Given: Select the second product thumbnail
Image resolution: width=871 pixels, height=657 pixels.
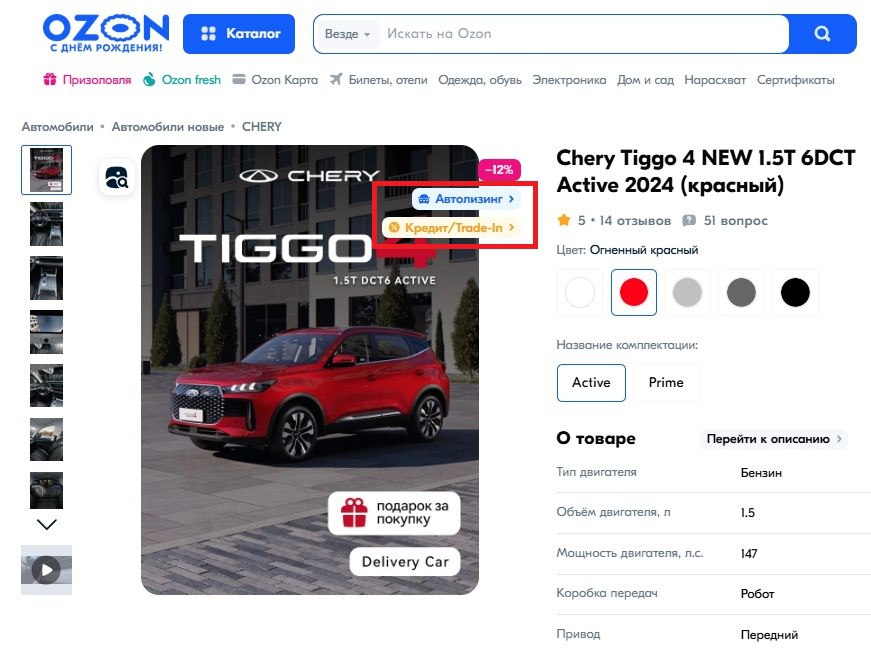Looking at the screenshot, I should tap(47, 224).
